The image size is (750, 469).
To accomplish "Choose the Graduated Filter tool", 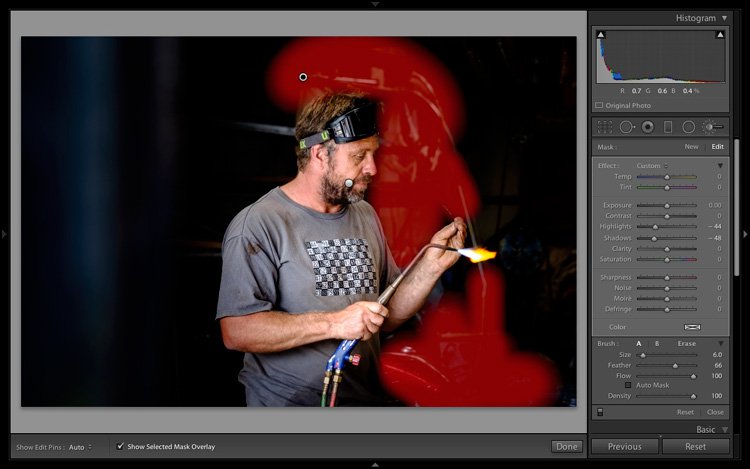I will (668, 127).
